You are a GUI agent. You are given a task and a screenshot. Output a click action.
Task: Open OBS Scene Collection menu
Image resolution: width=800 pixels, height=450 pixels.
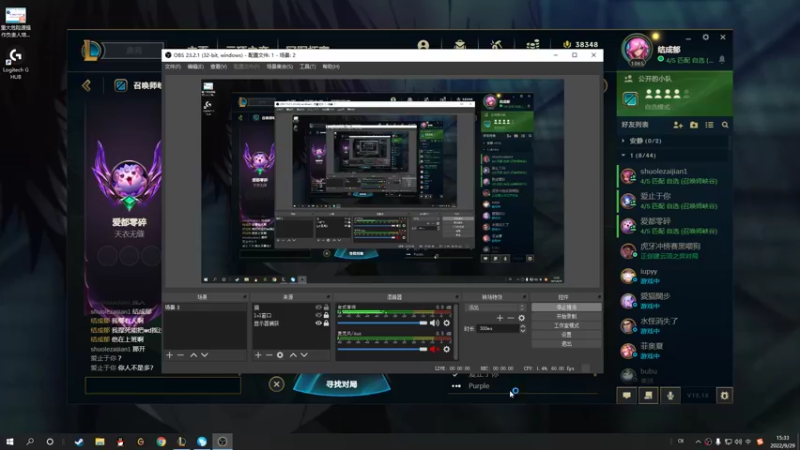(280, 67)
